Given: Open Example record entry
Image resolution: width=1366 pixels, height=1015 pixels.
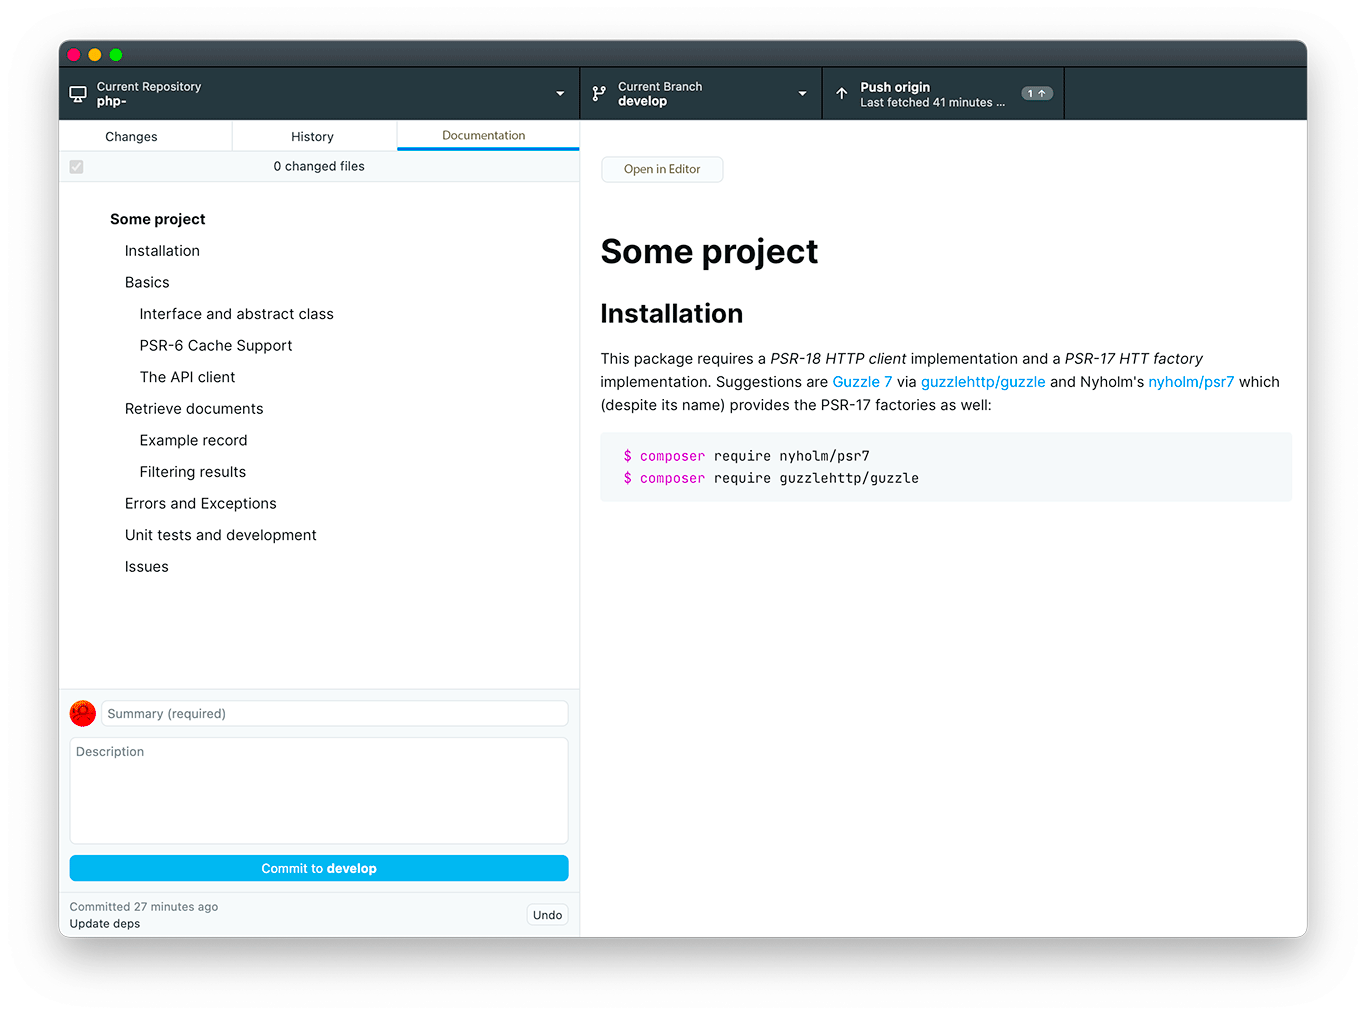Looking at the screenshot, I should click(194, 441).
